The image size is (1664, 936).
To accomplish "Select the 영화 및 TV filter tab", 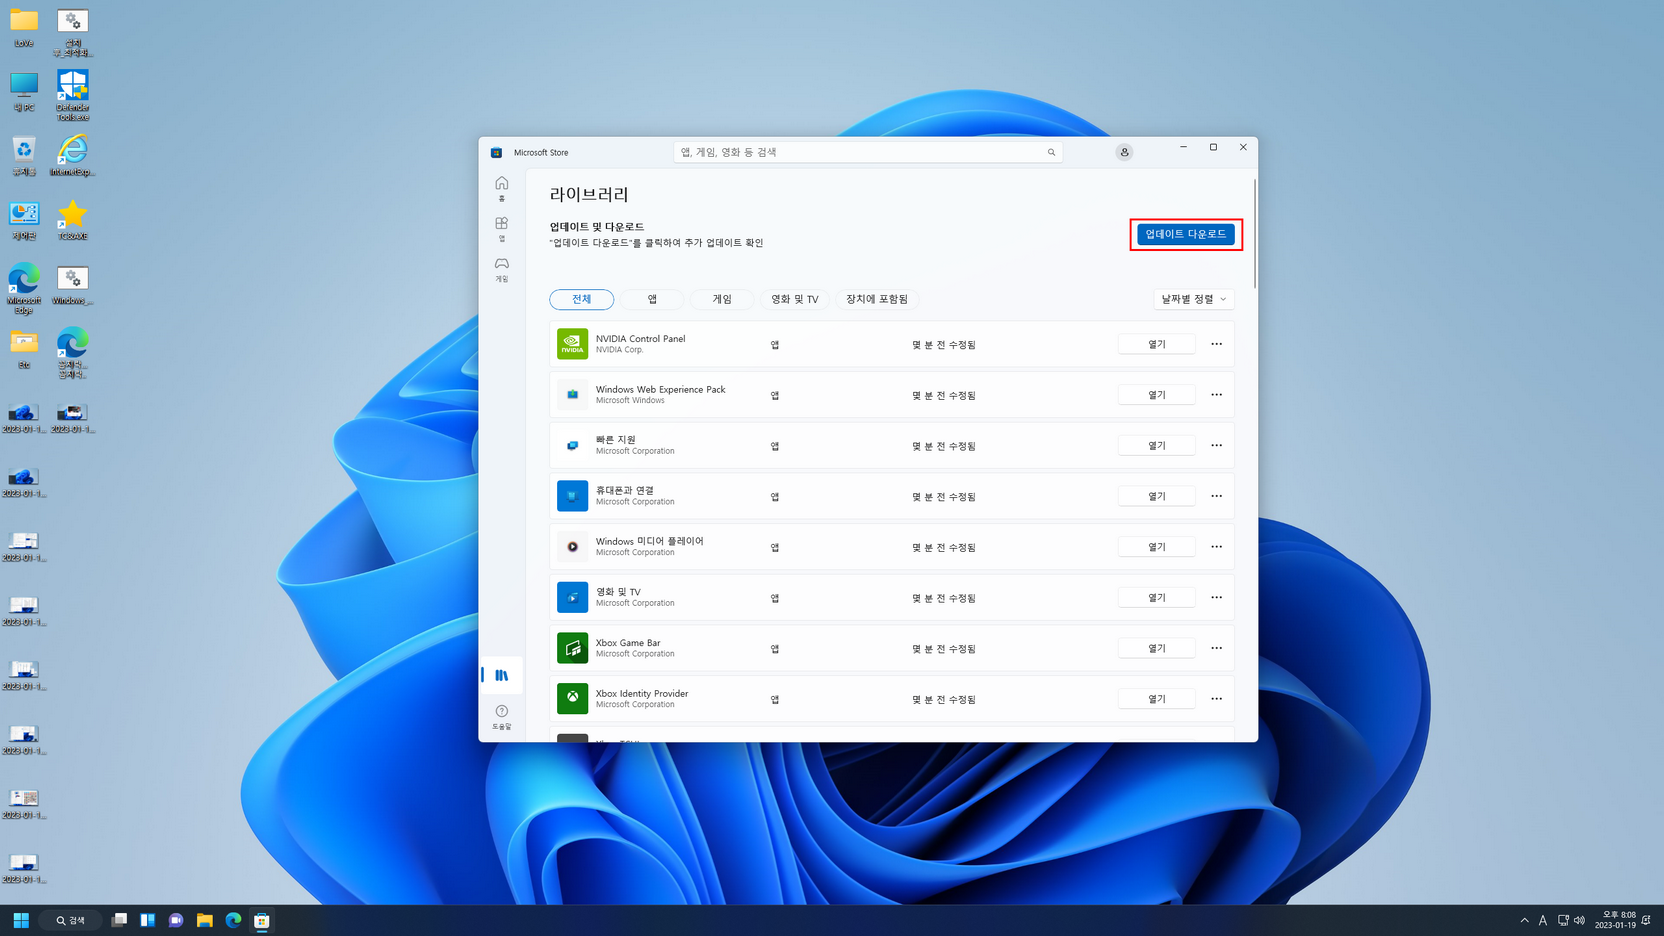I will click(795, 299).
